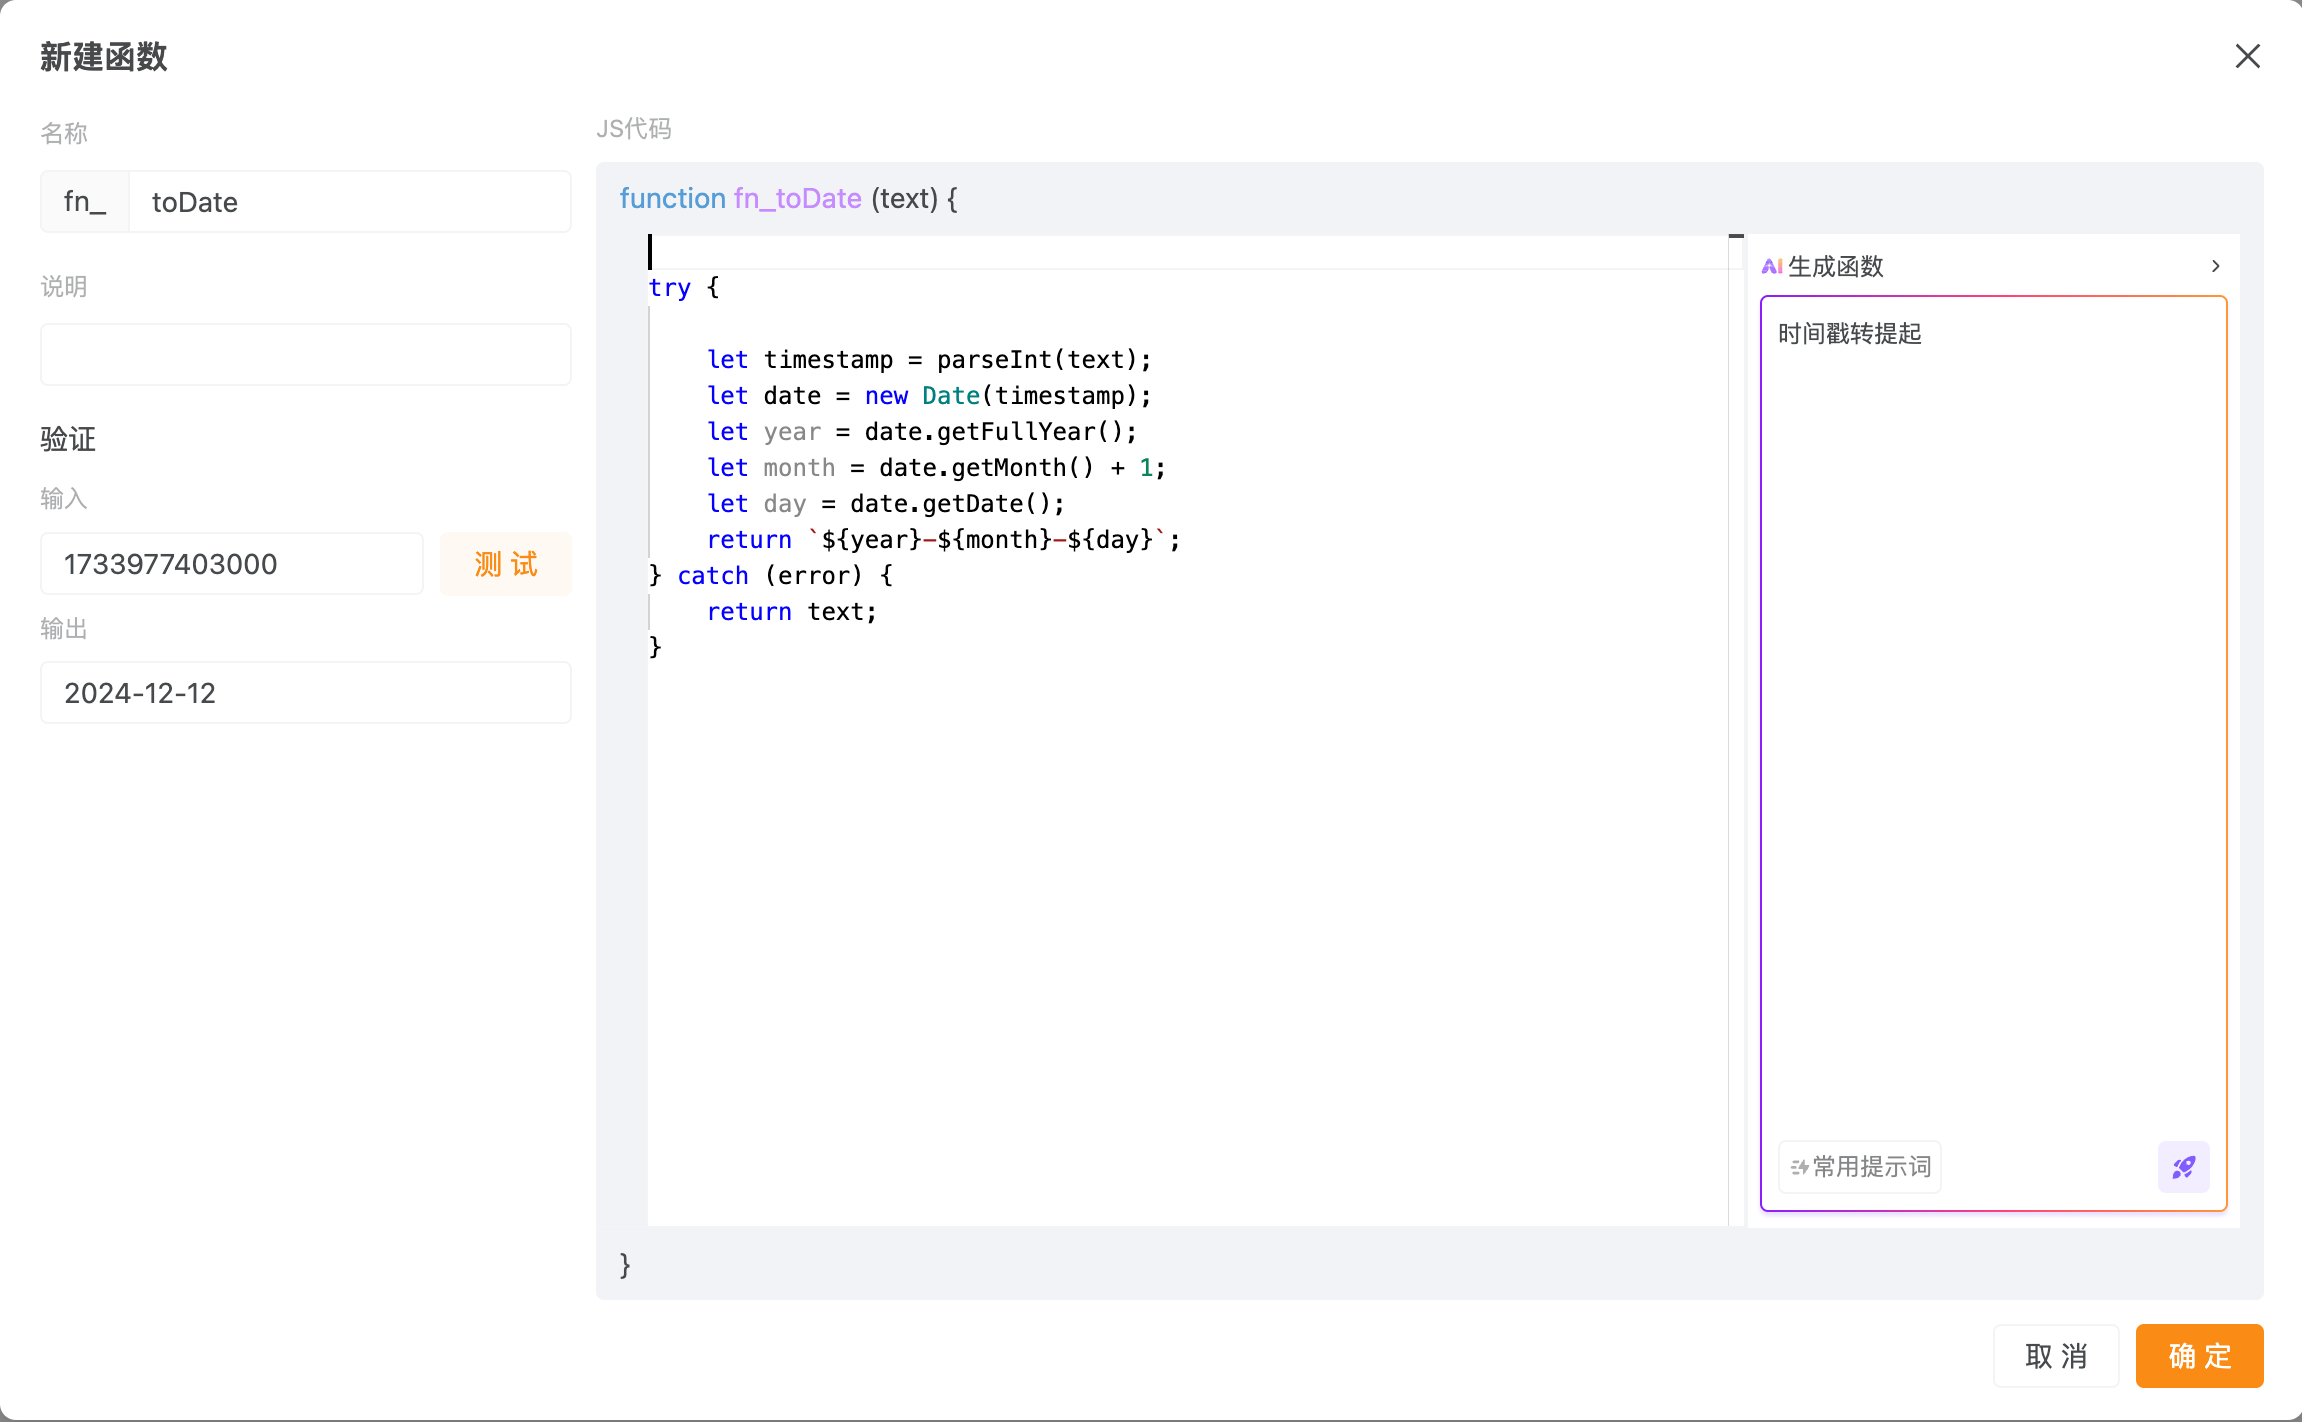Viewport: 2302px width, 1422px height.
Task: Click the JS代码 label
Action: 634,129
